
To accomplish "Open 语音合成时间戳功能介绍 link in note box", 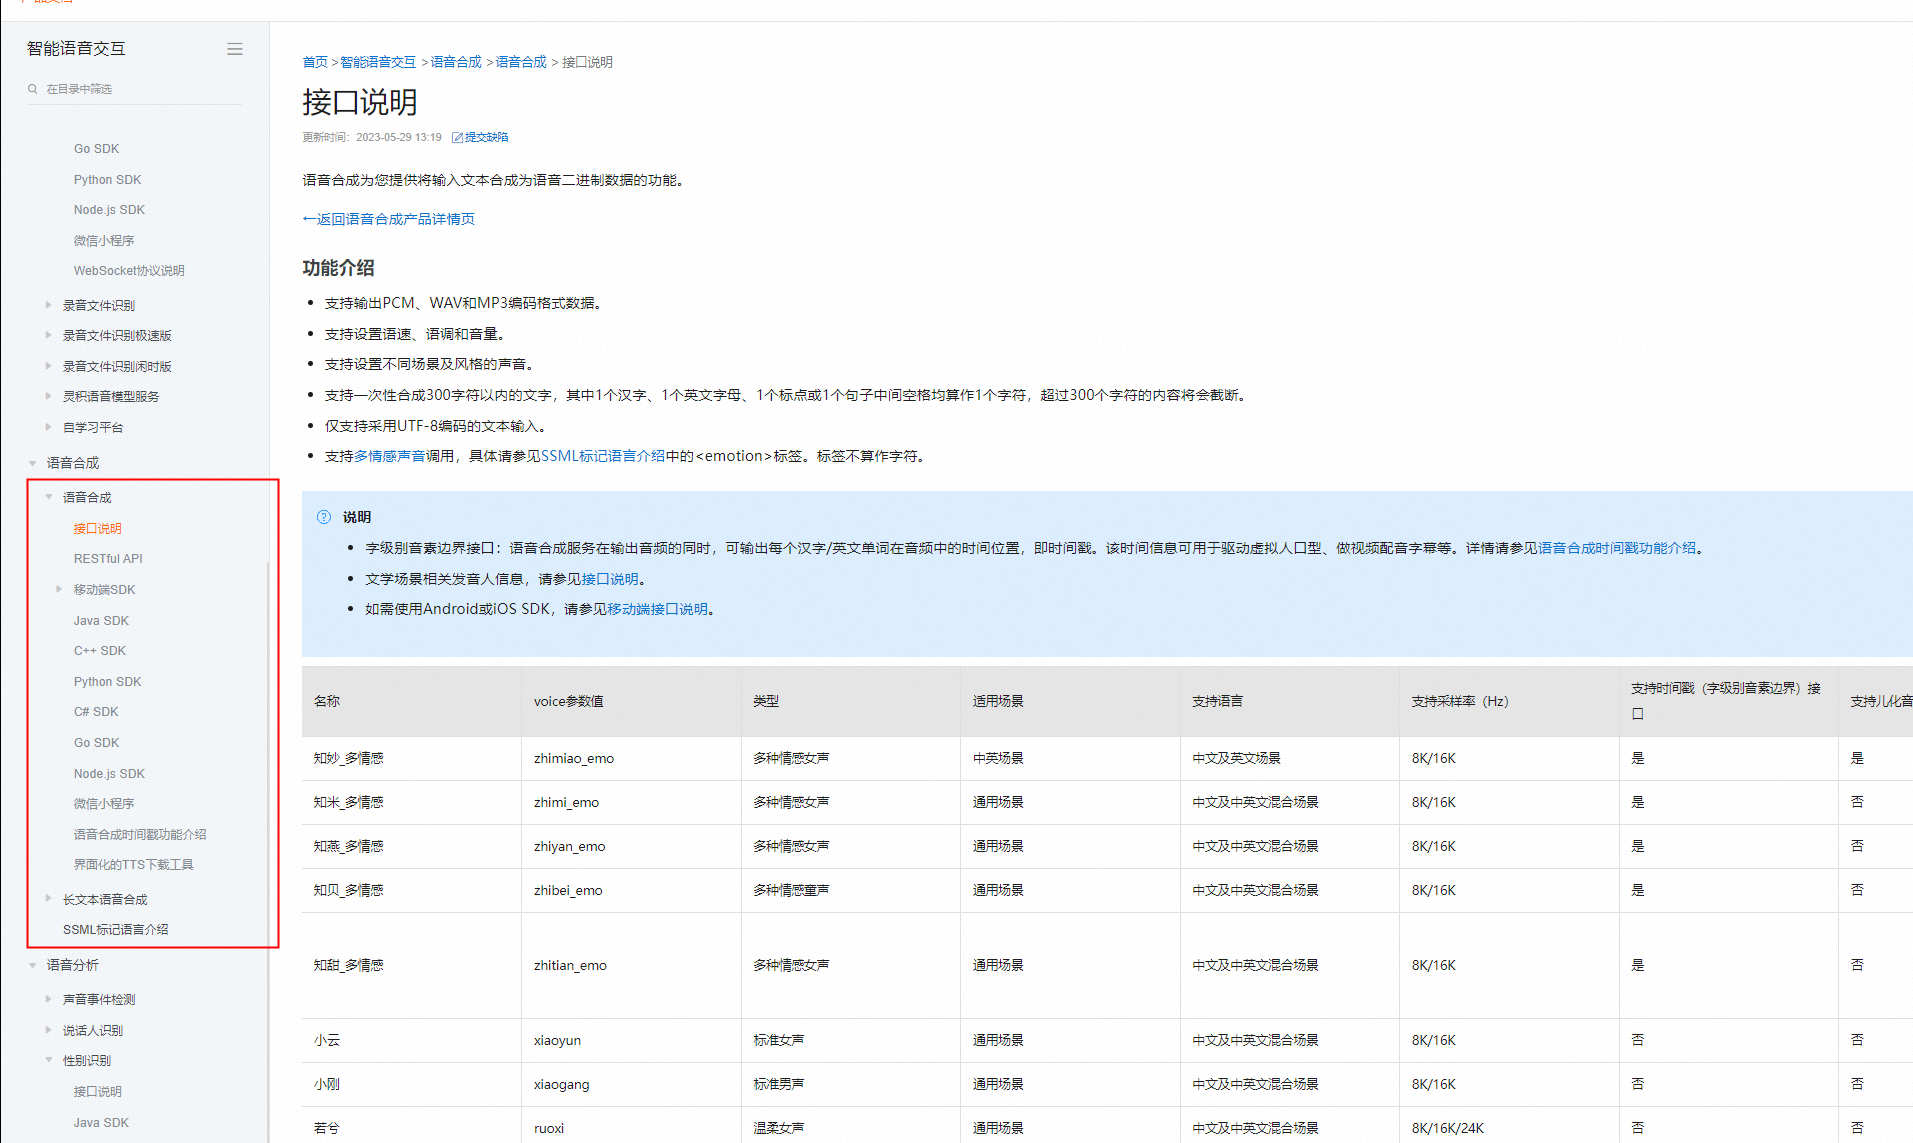I will tap(1617, 548).
